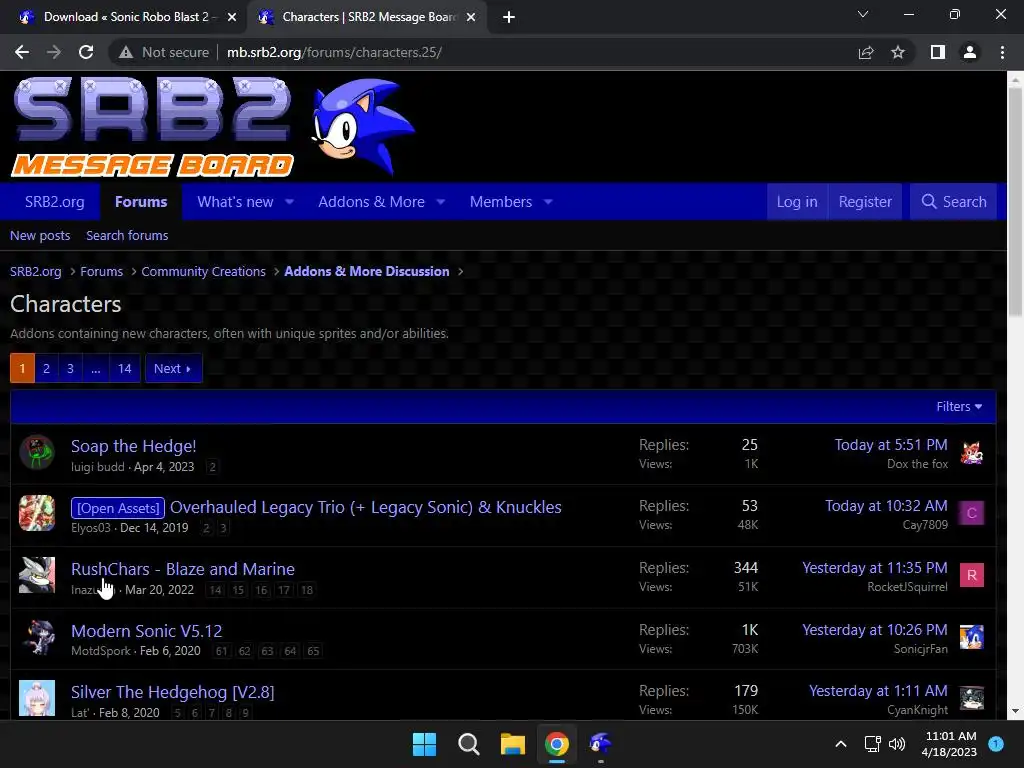Expand the Addons & More dropdown arrow
This screenshot has height=768, width=1024.
pyautogui.click(x=441, y=202)
